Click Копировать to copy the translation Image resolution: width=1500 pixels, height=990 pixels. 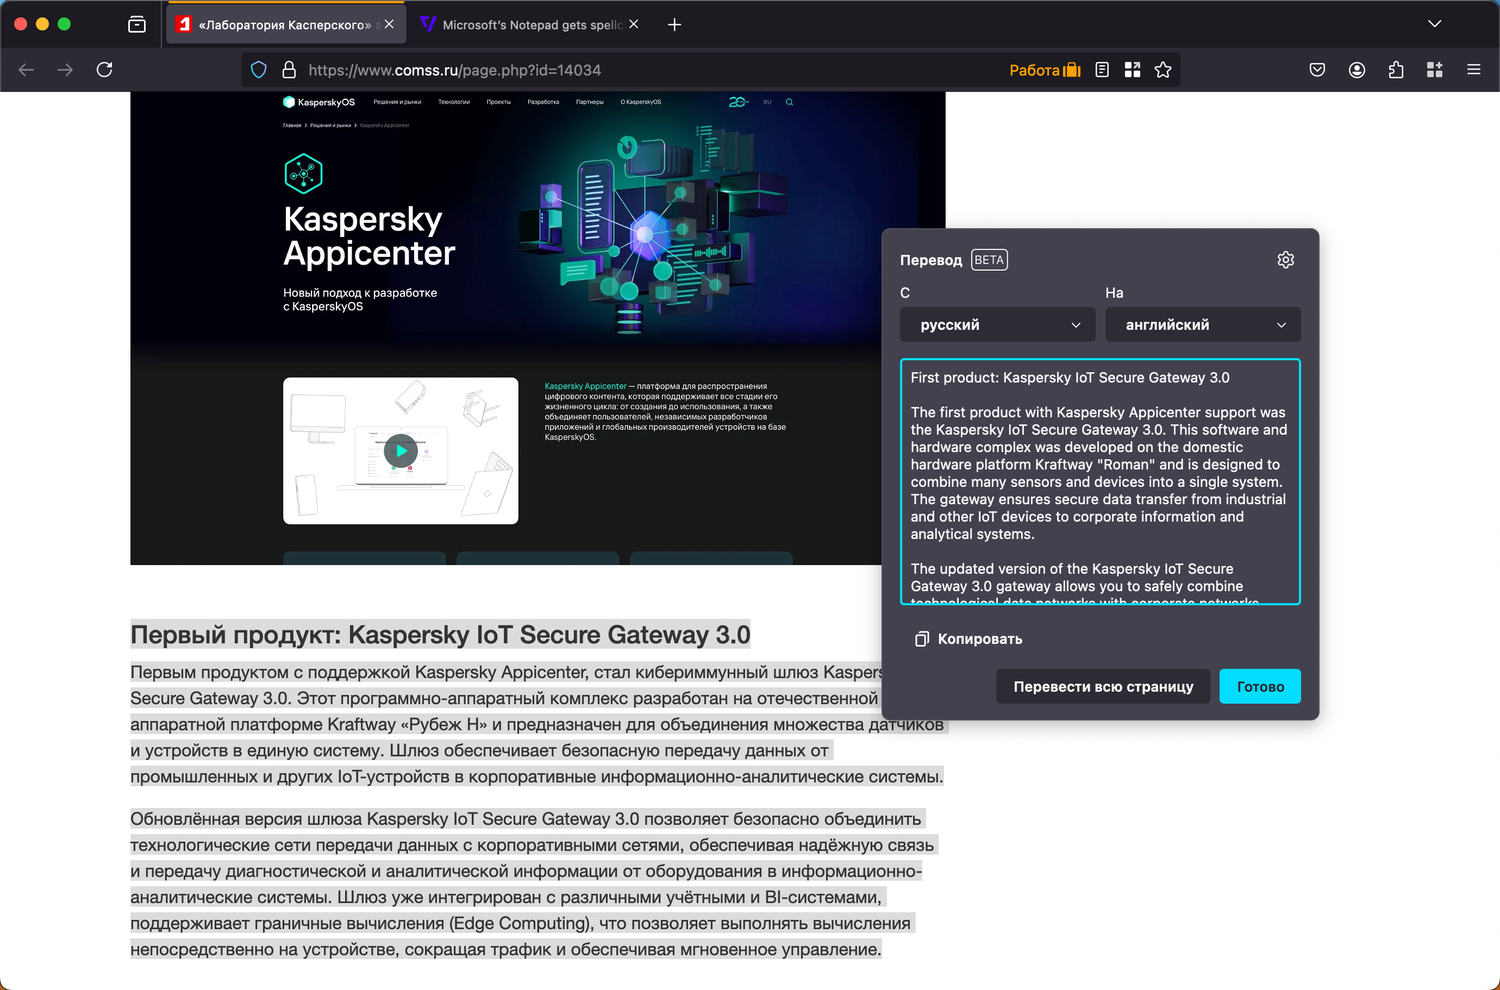pyautogui.click(x=969, y=639)
